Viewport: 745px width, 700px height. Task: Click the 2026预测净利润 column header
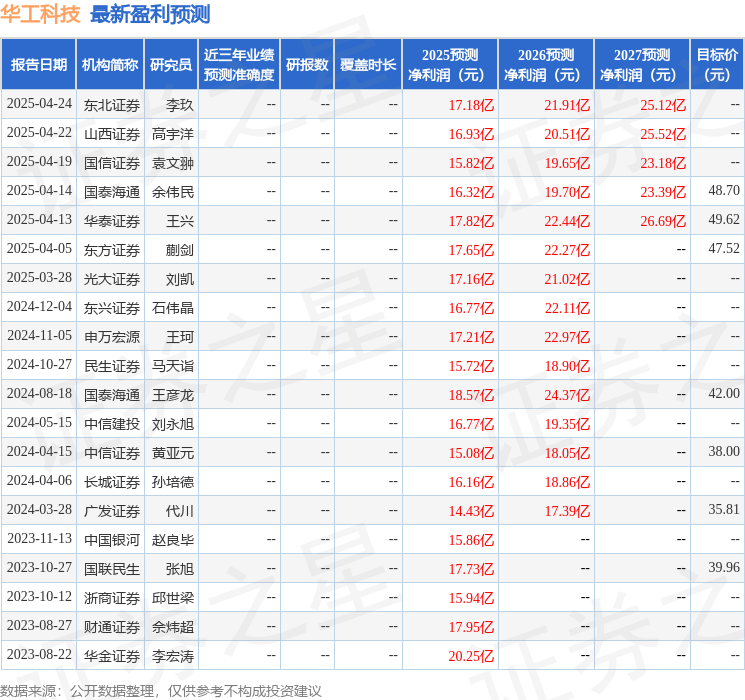(546, 65)
